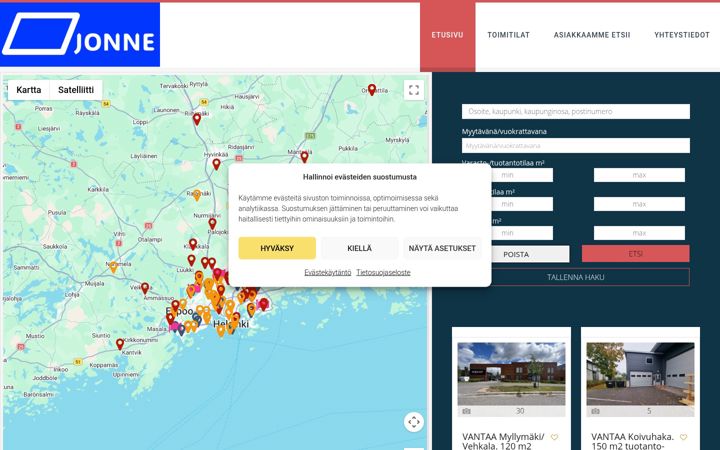Deny cookies with Kiellä button

pyautogui.click(x=360, y=248)
